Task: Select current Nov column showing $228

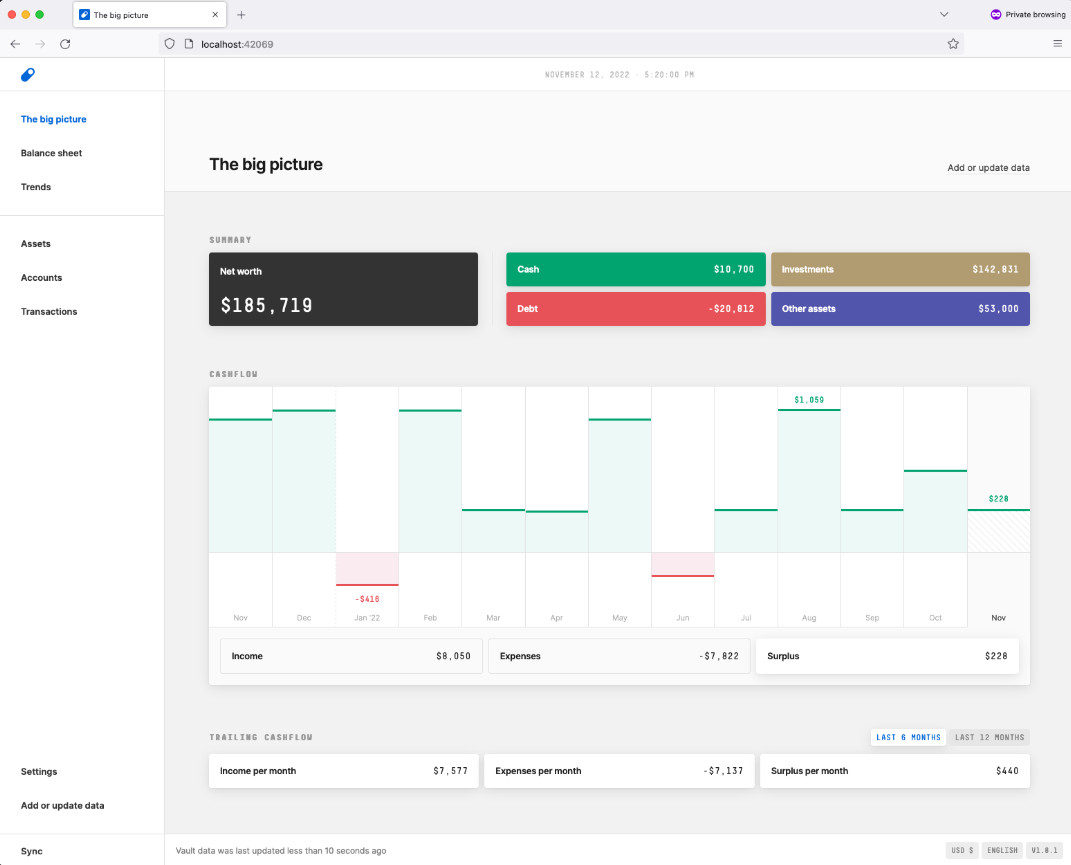Action: pos(999,507)
